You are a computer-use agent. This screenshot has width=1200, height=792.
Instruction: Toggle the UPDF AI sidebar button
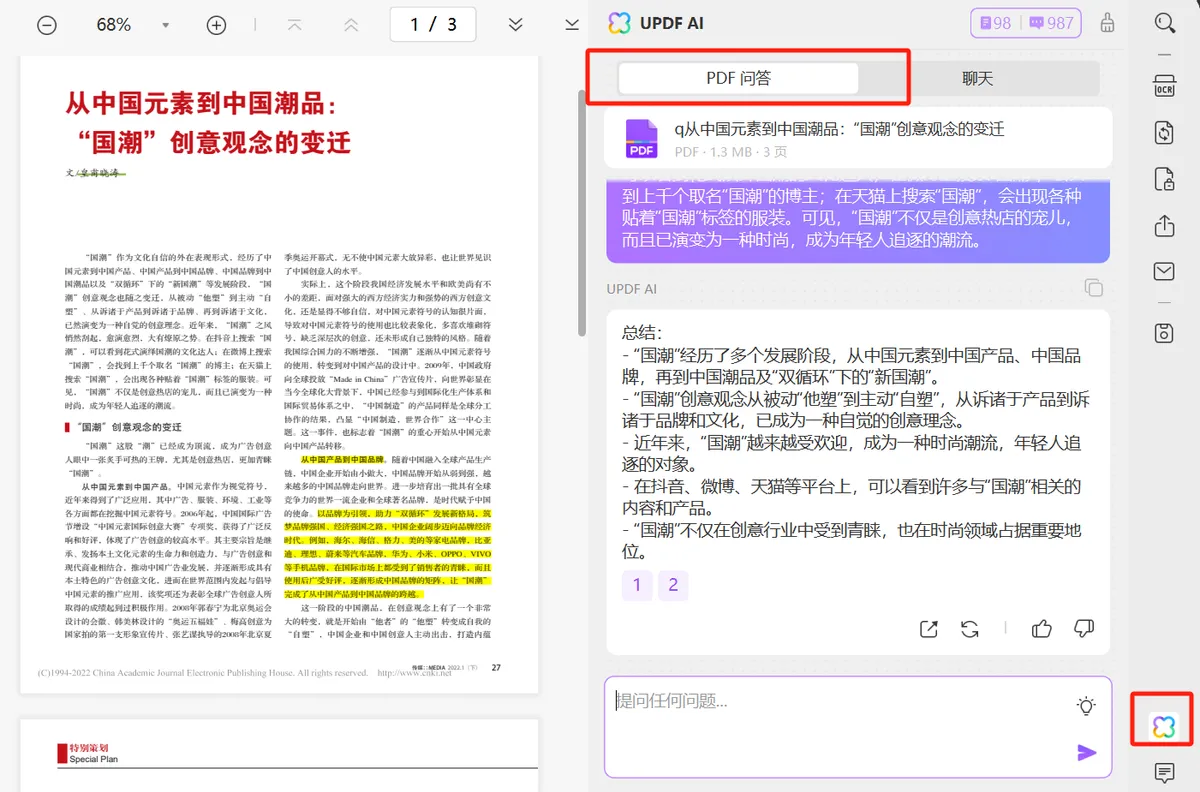[1163, 727]
